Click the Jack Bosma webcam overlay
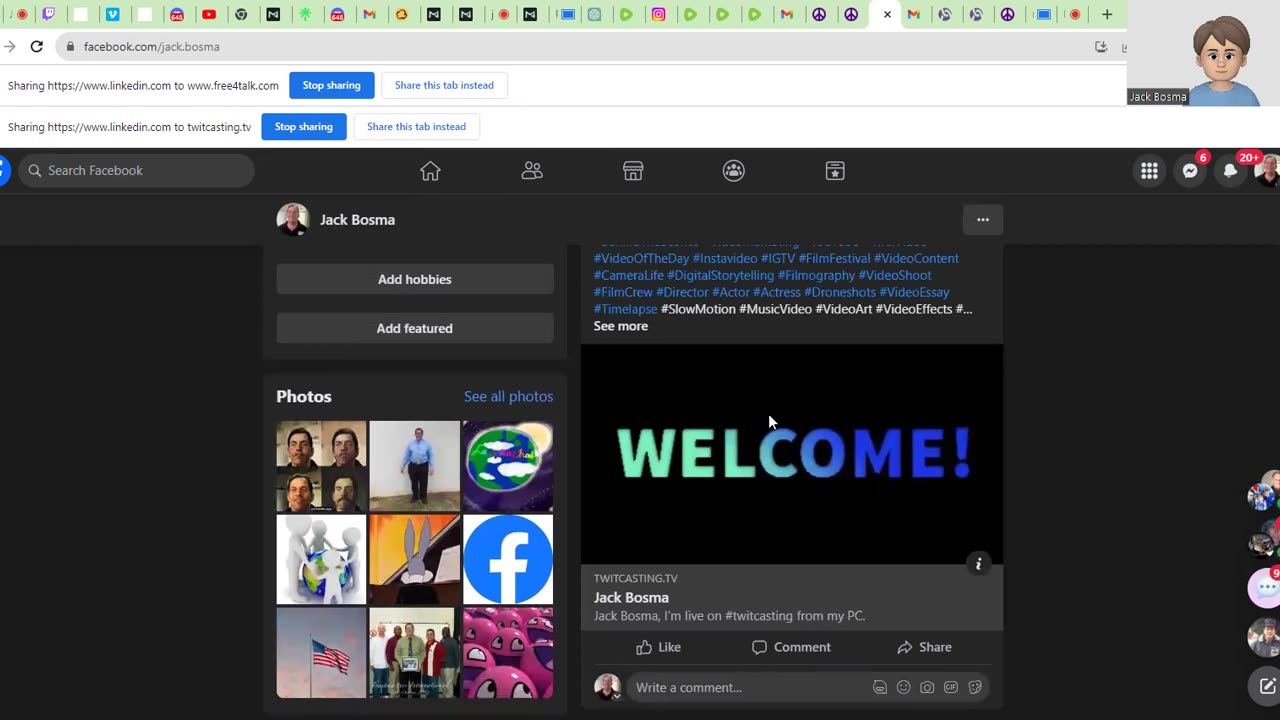Image resolution: width=1280 pixels, height=720 pixels. coord(1204,53)
